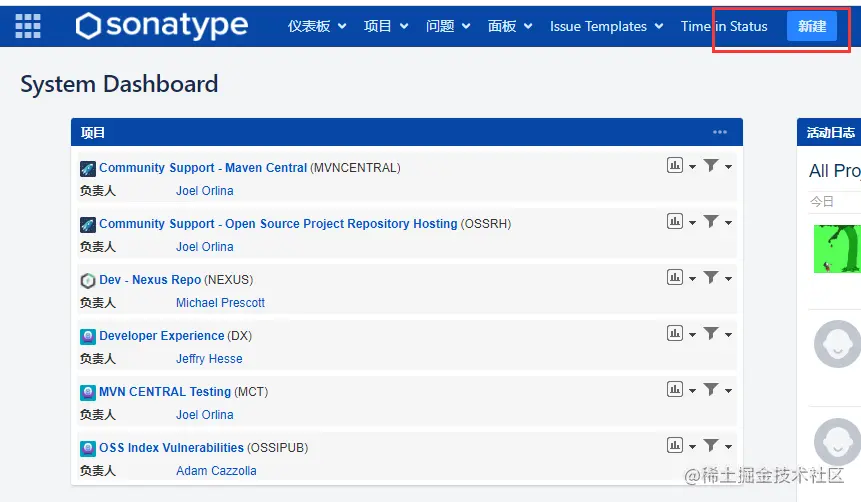Open the 项目 gadget options ellipsis
Image resolution: width=861 pixels, height=502 pixels.
pos(719,132)
